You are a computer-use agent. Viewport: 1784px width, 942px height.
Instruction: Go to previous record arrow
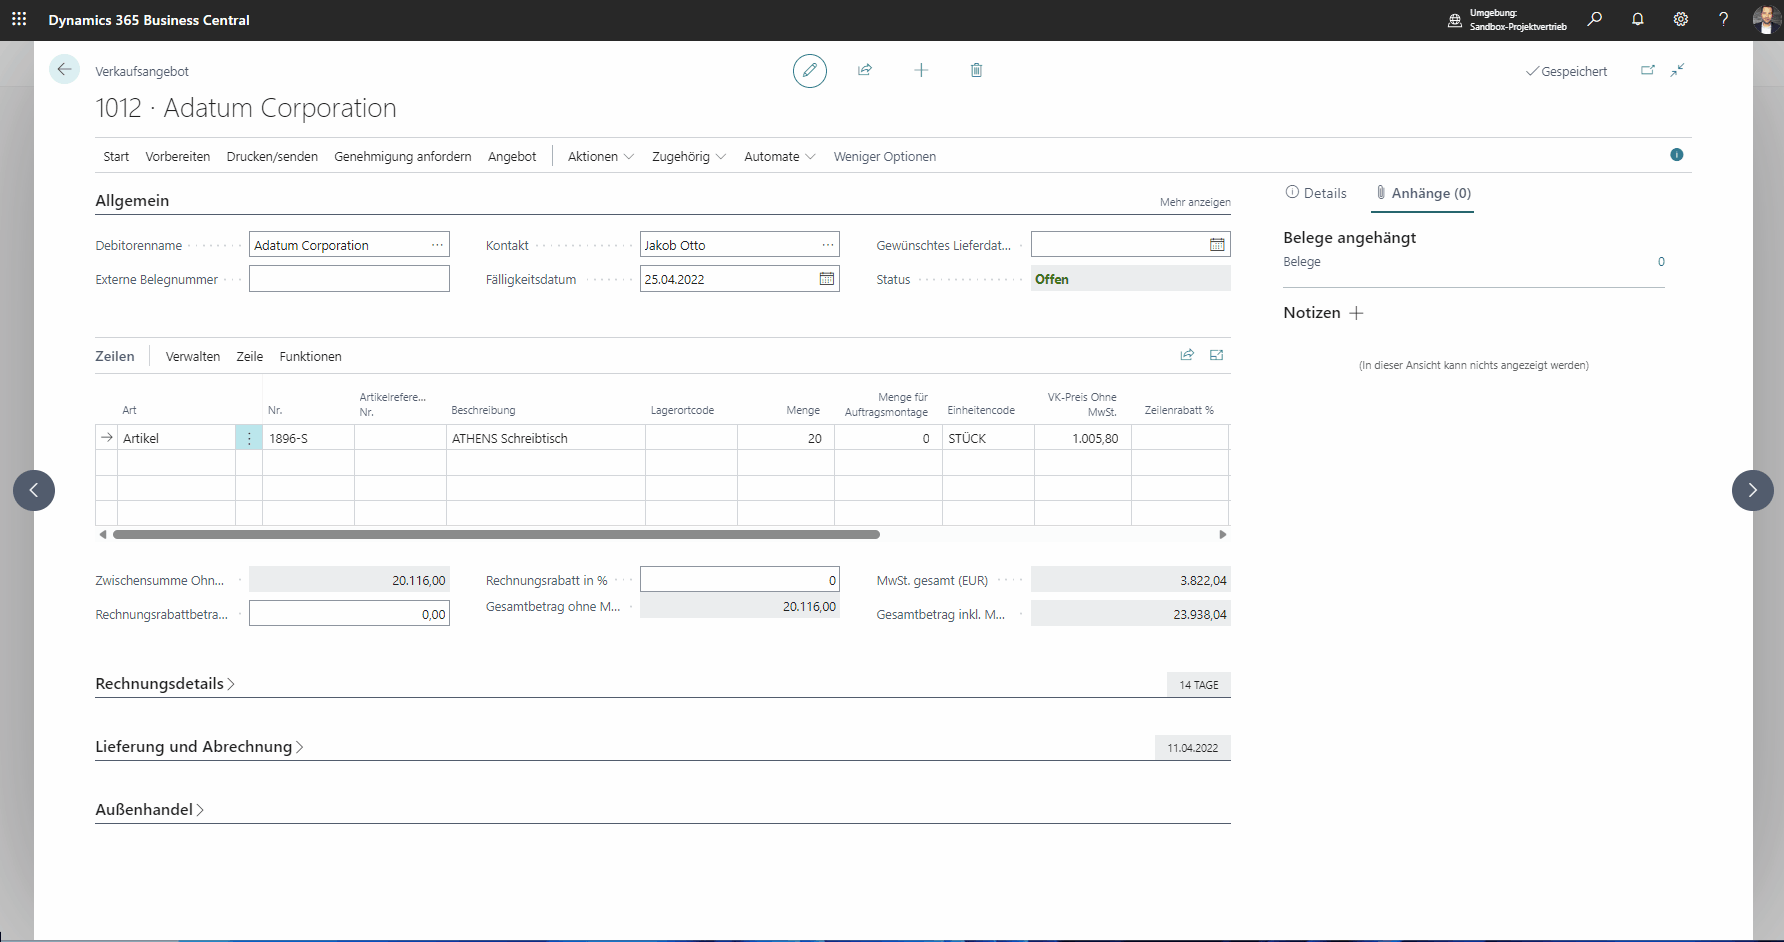click(34, 490)
